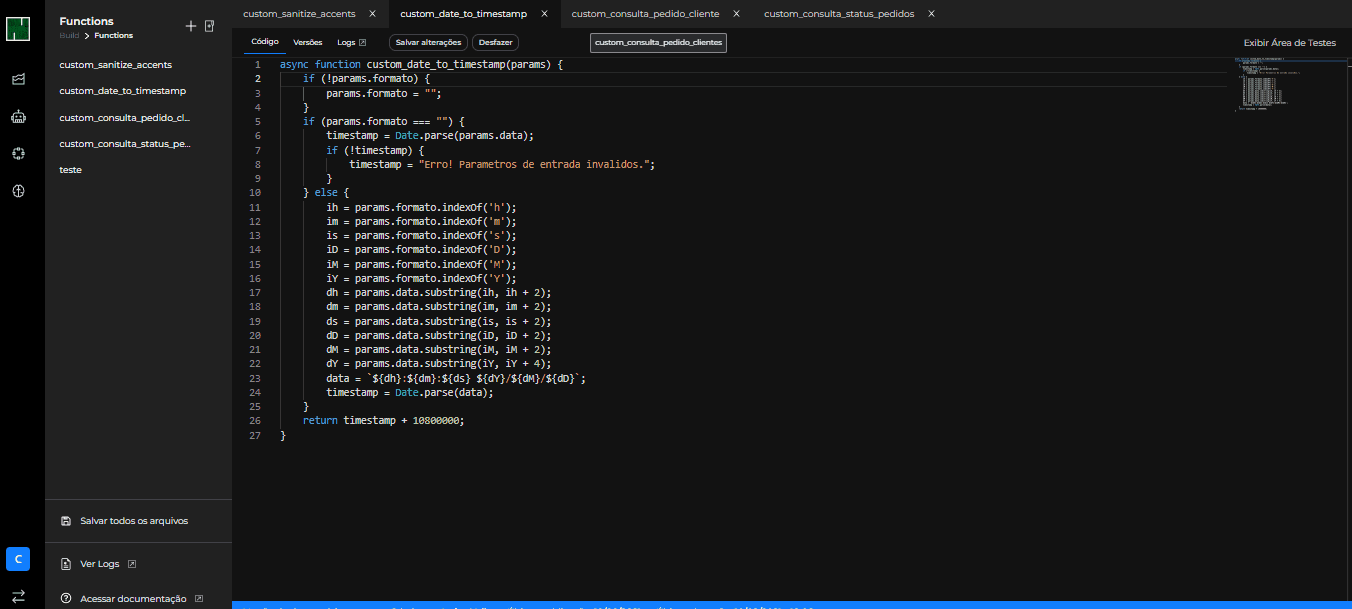Open the analytics chart icon in sidebar

(x=18, y=79)
